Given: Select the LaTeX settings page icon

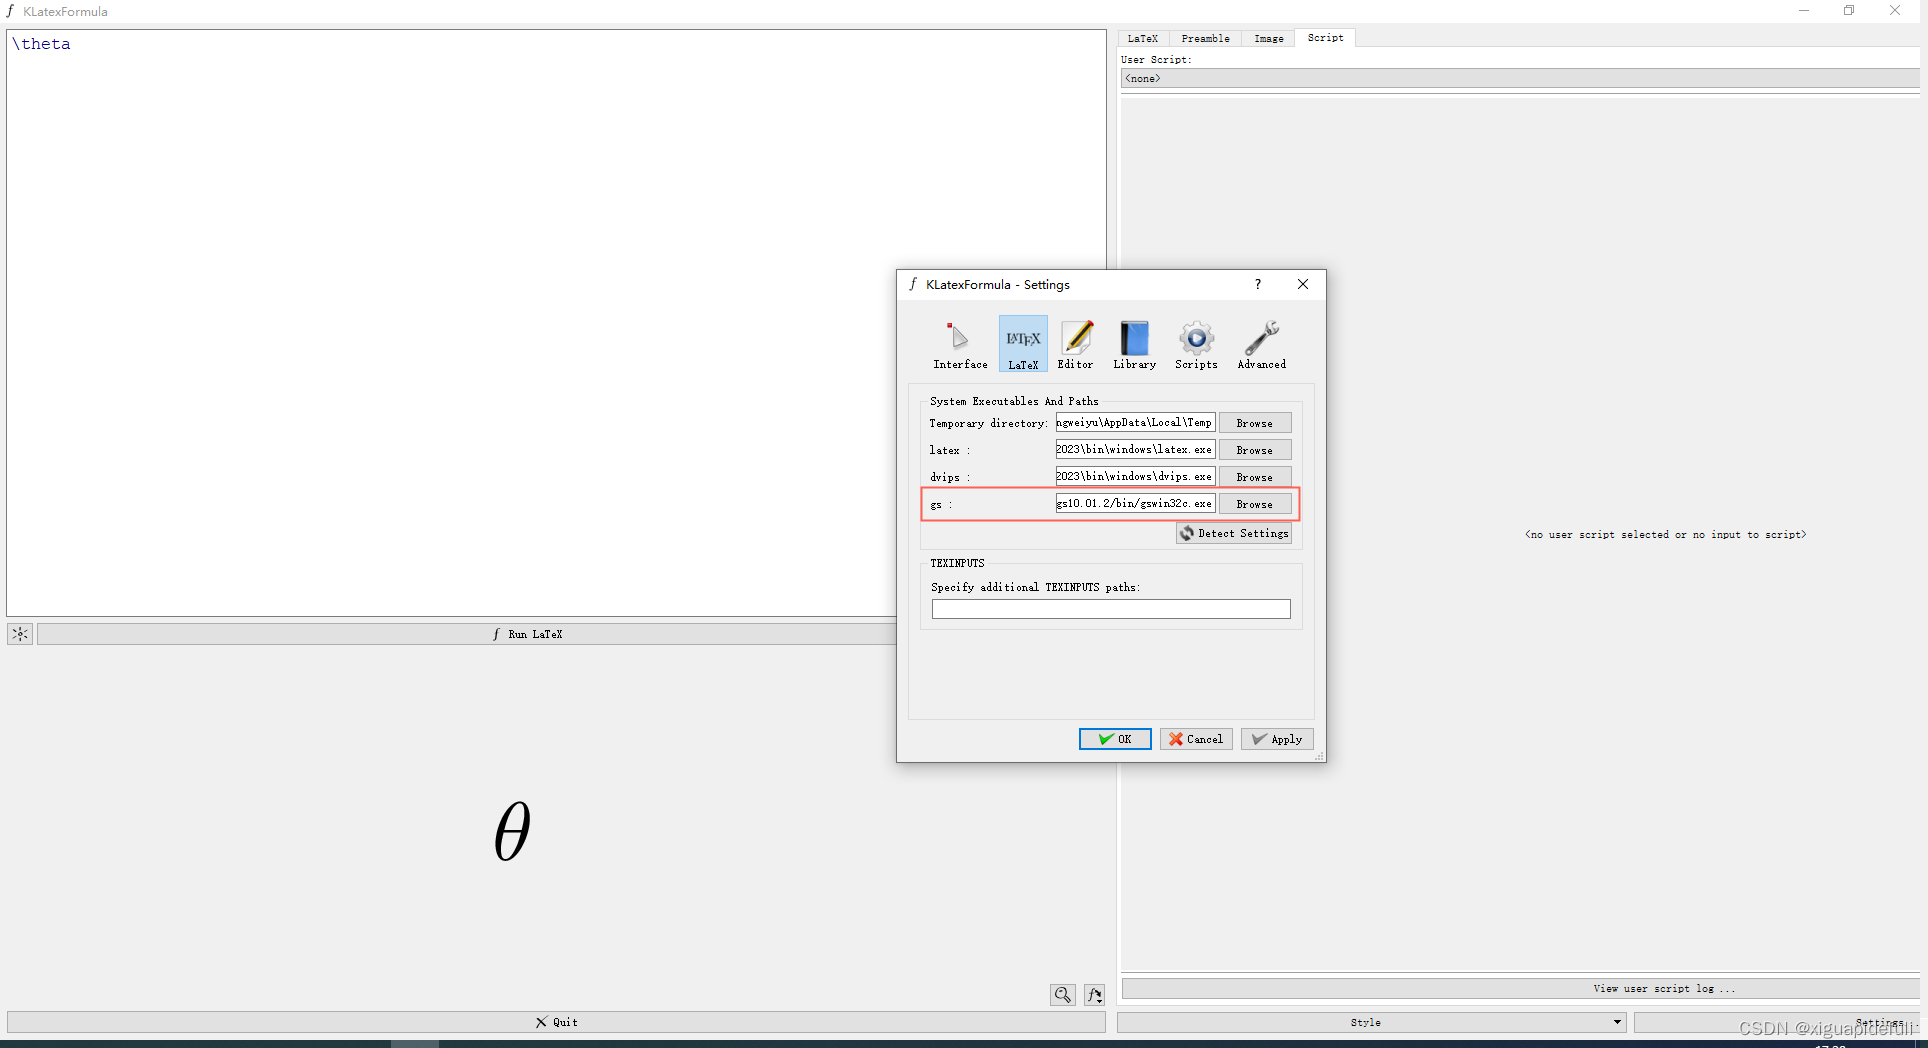Looking at the screenshot, I should tap(1022, 343).
